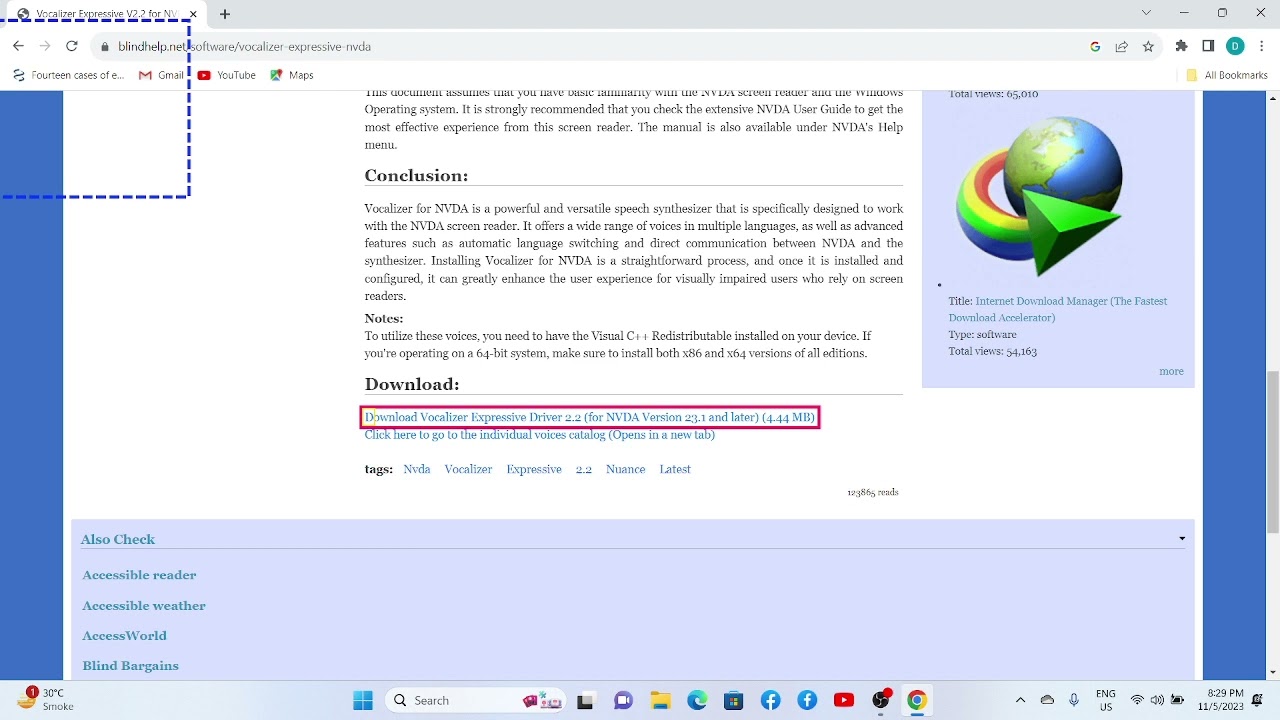Select the Nuance tag
This screenshot has height=720, width=1280.
[x=625, y=469]
